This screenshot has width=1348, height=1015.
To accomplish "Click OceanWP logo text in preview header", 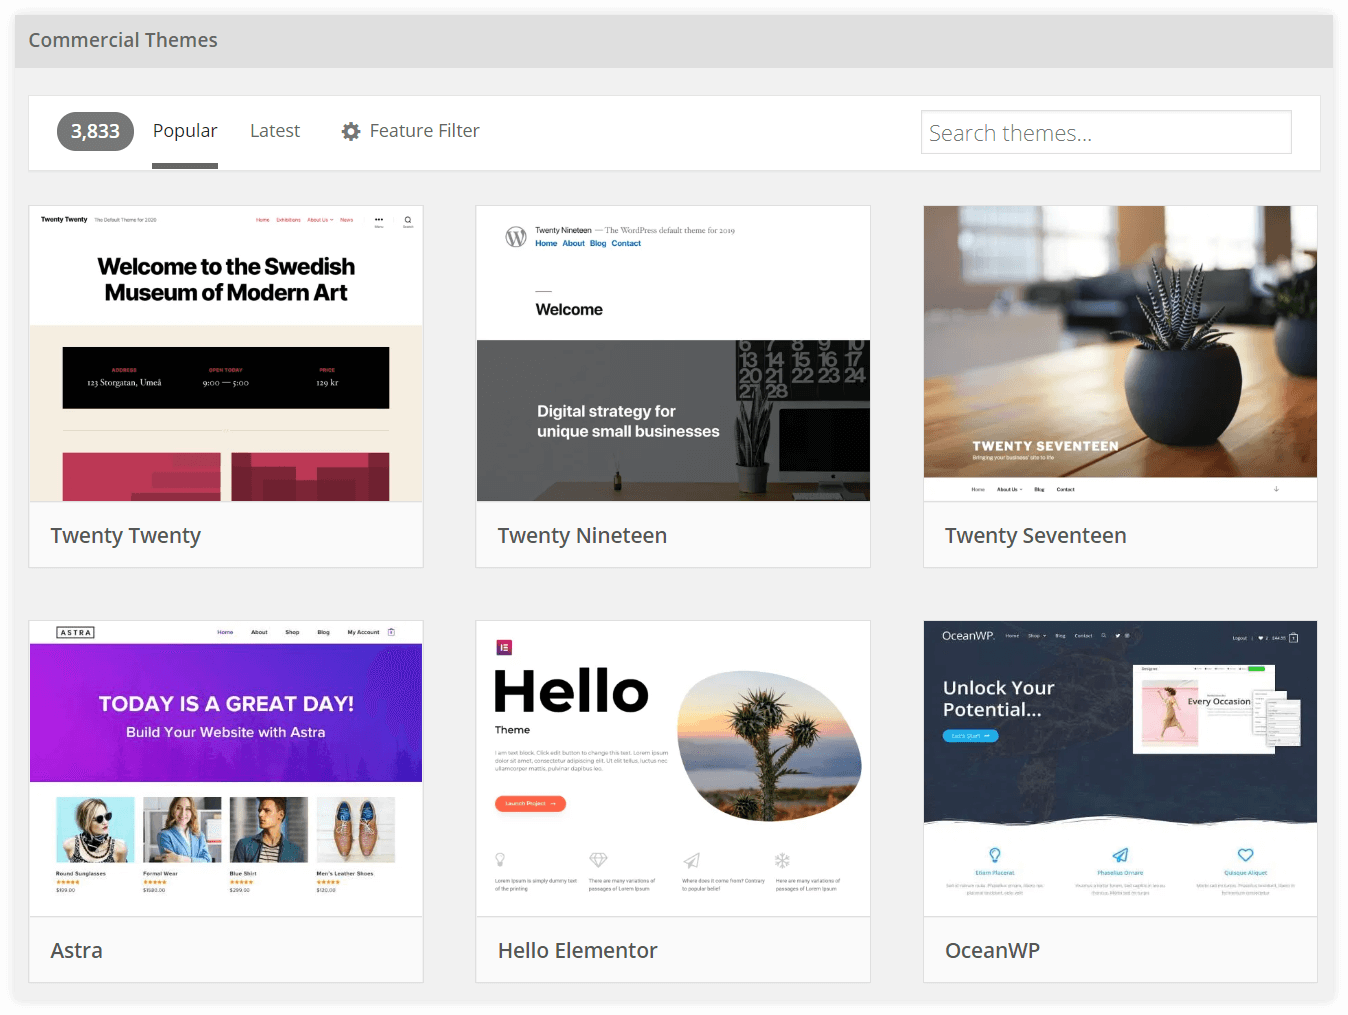I will [968, 636].
